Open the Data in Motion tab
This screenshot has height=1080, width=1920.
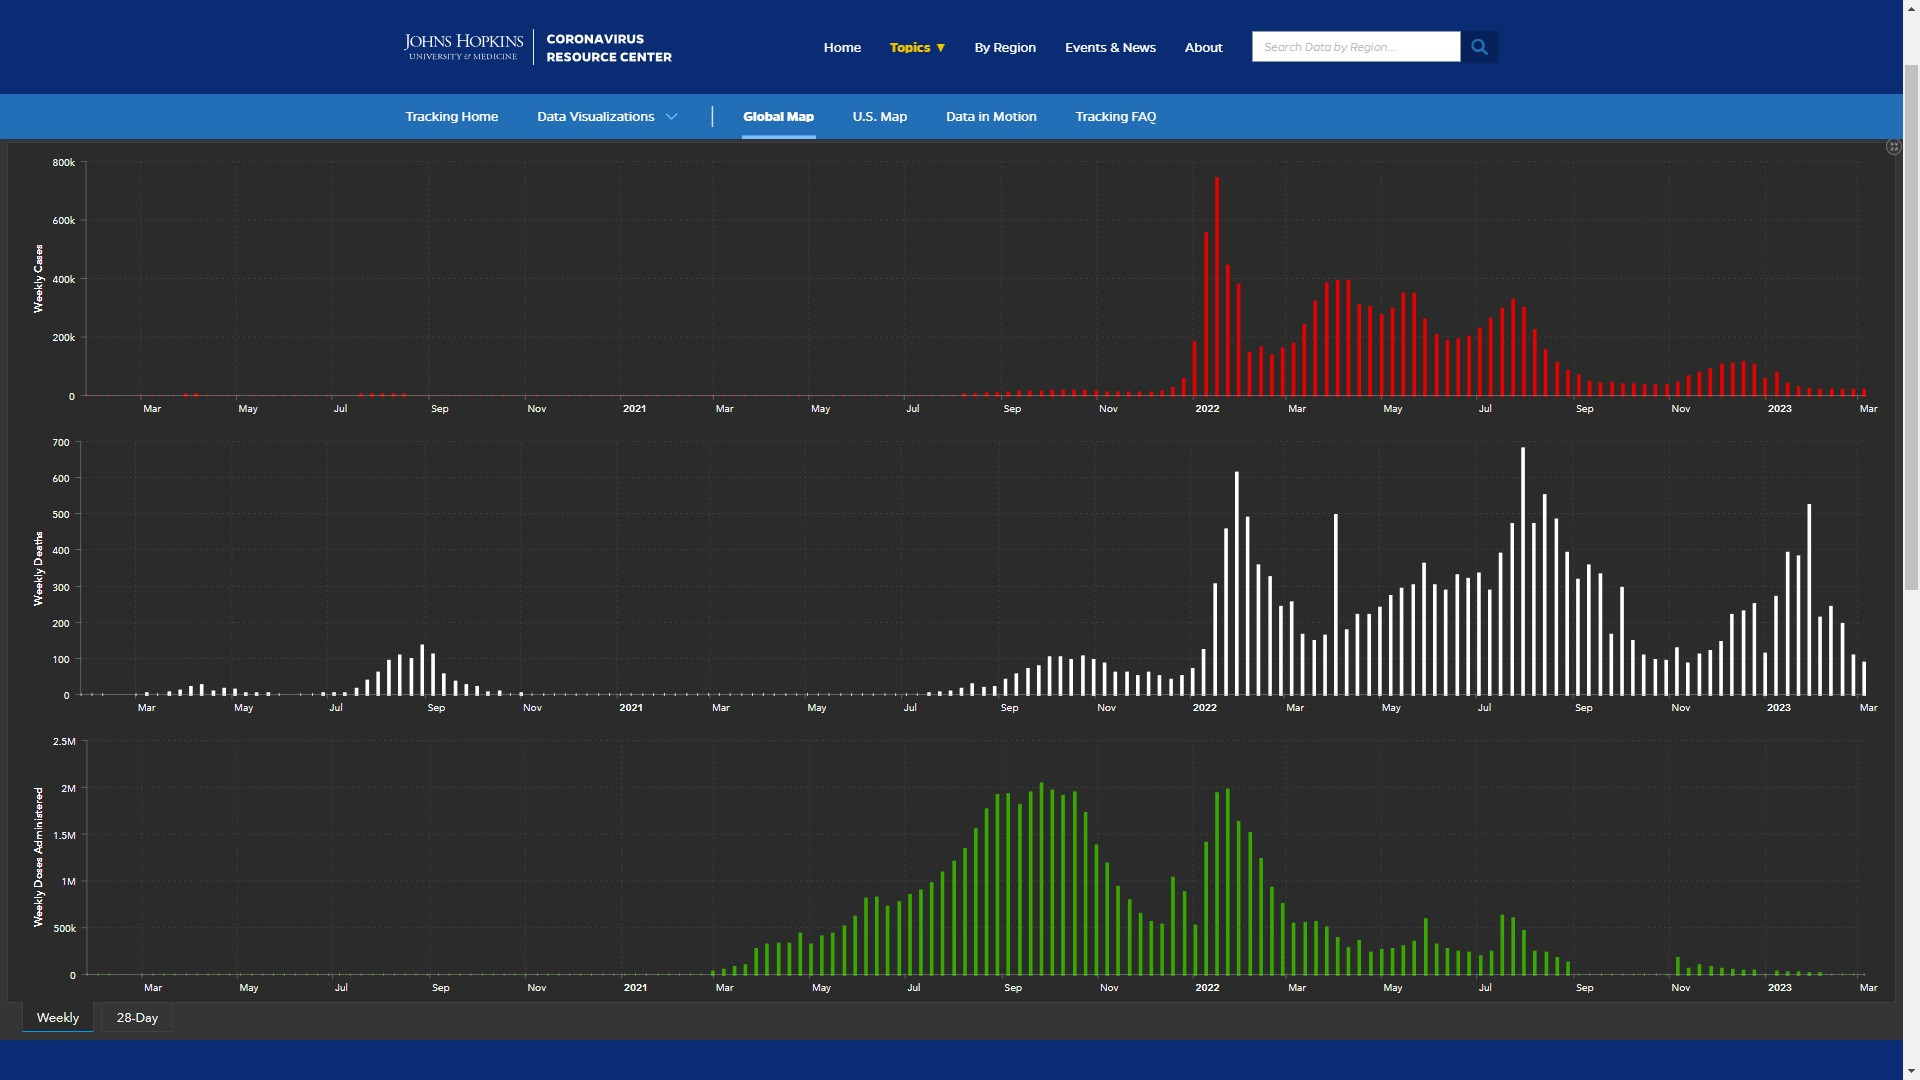[x=991, y=117]
